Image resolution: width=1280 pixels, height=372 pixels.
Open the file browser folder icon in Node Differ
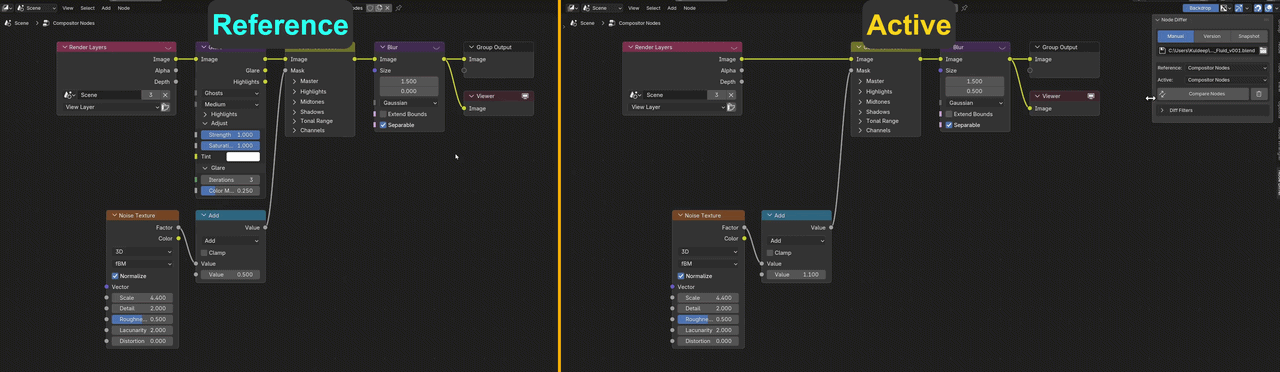pyautogui.click(x=1263, y=50)
